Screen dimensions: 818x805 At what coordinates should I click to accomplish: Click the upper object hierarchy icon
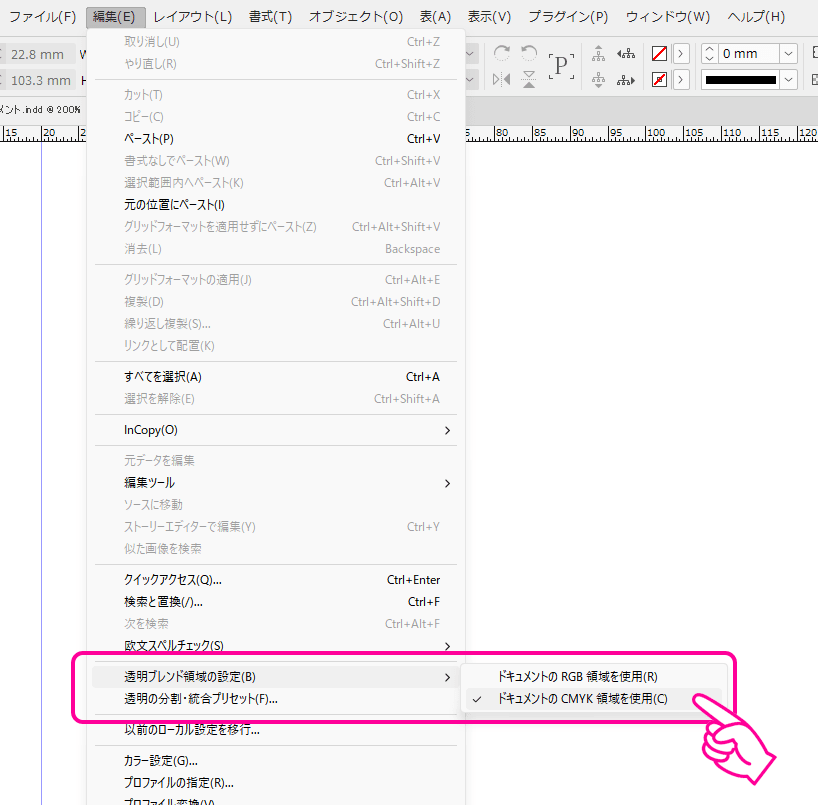point(599,55)
